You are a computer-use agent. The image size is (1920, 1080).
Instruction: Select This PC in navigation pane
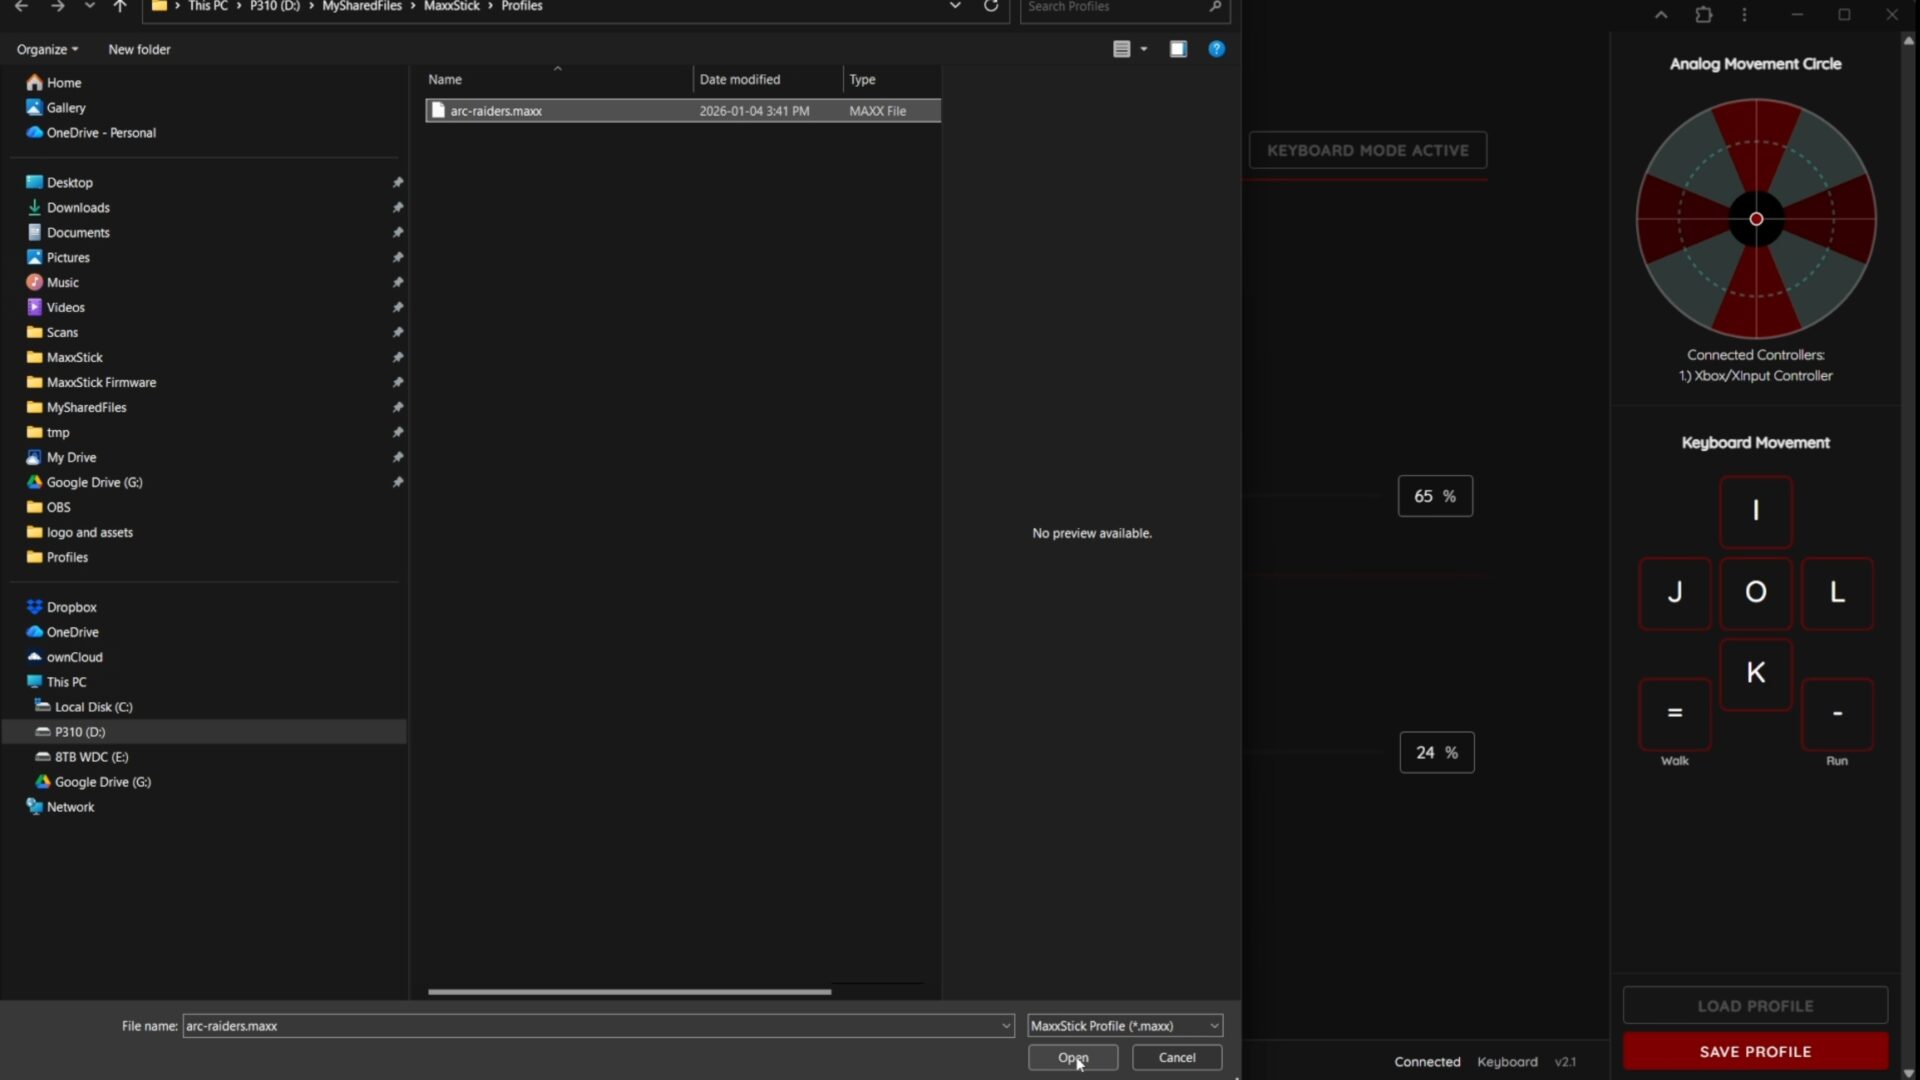[56, 683]
